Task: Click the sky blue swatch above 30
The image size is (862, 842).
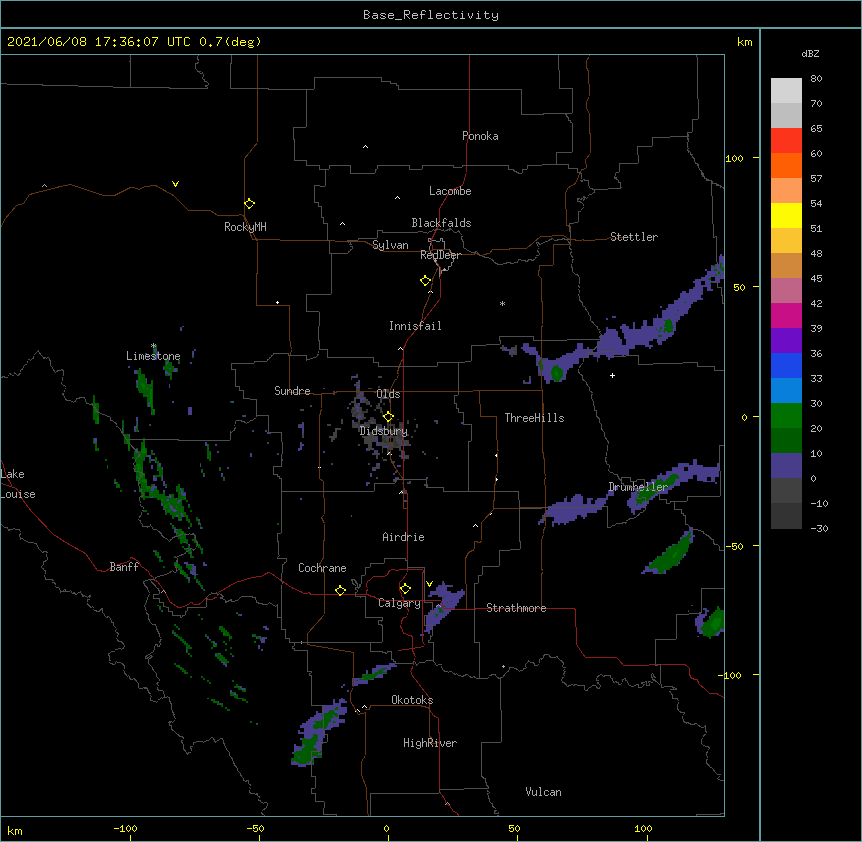Action: (786, 390)
